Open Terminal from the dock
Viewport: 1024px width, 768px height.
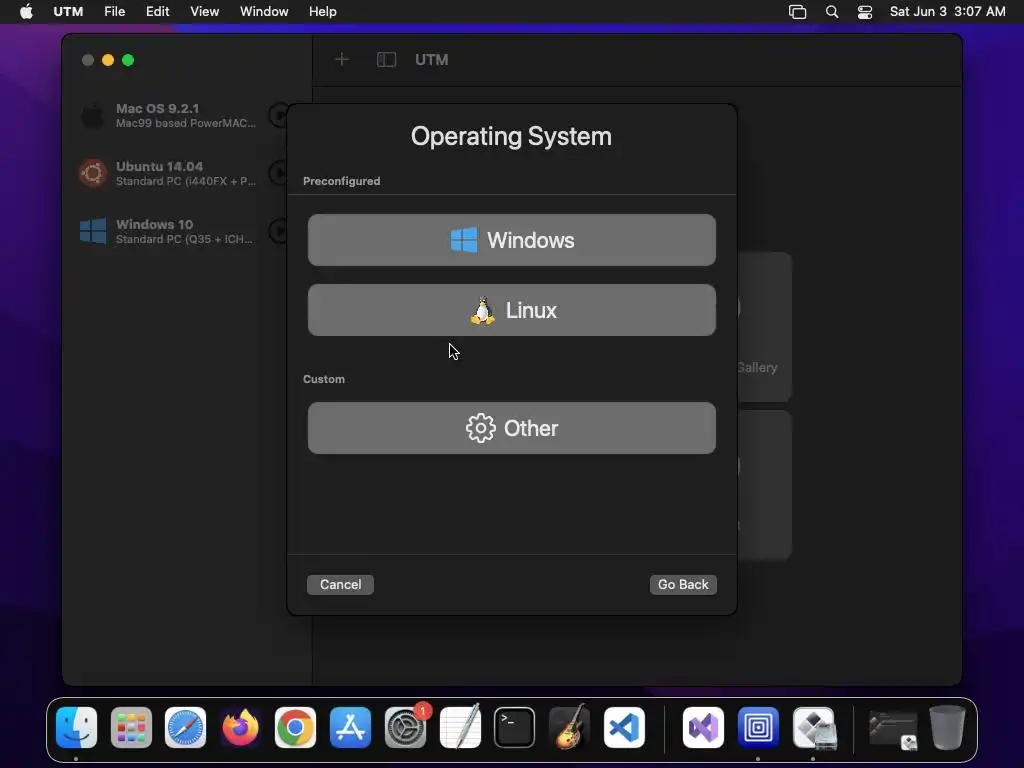[515, 728]
